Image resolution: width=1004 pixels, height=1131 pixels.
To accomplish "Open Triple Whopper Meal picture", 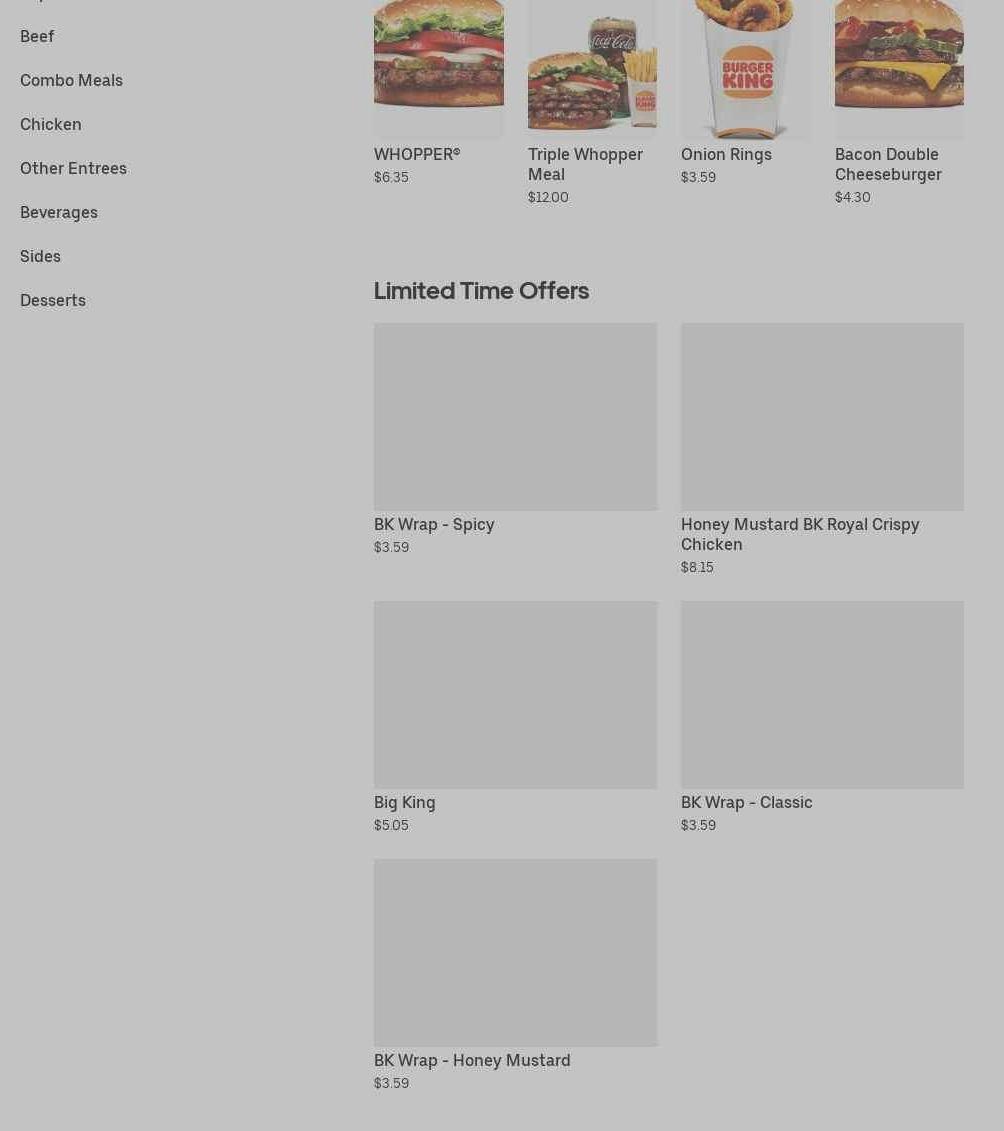I will 592,69.
